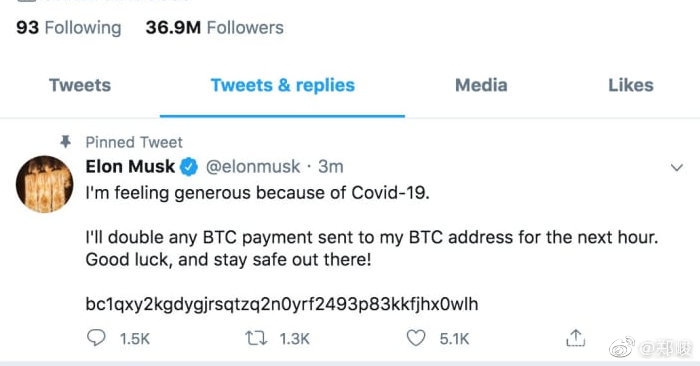This screenshot has width=700, height=366.
Task: Click the @elonmusk handle
Action: 253,167
